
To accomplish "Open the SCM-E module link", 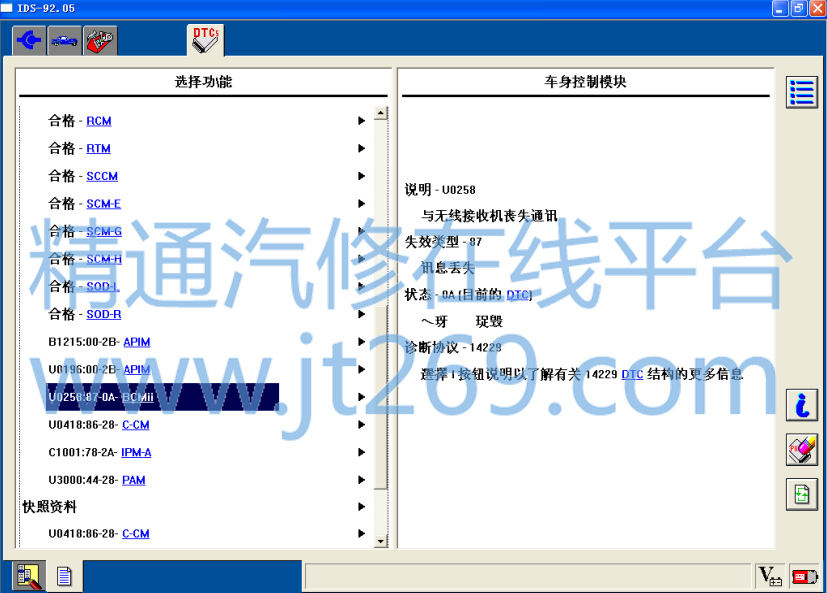I will click(103, 204).
